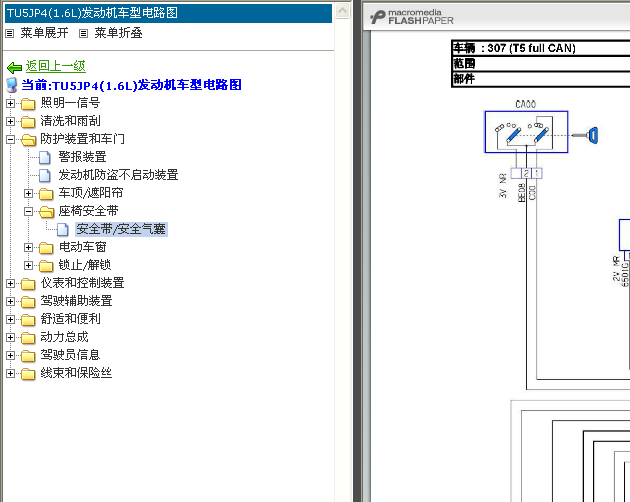This screenshot has width=630, height=502.
Task: Click the folder icon for 锁止/解锁
Action: [46, 266]
